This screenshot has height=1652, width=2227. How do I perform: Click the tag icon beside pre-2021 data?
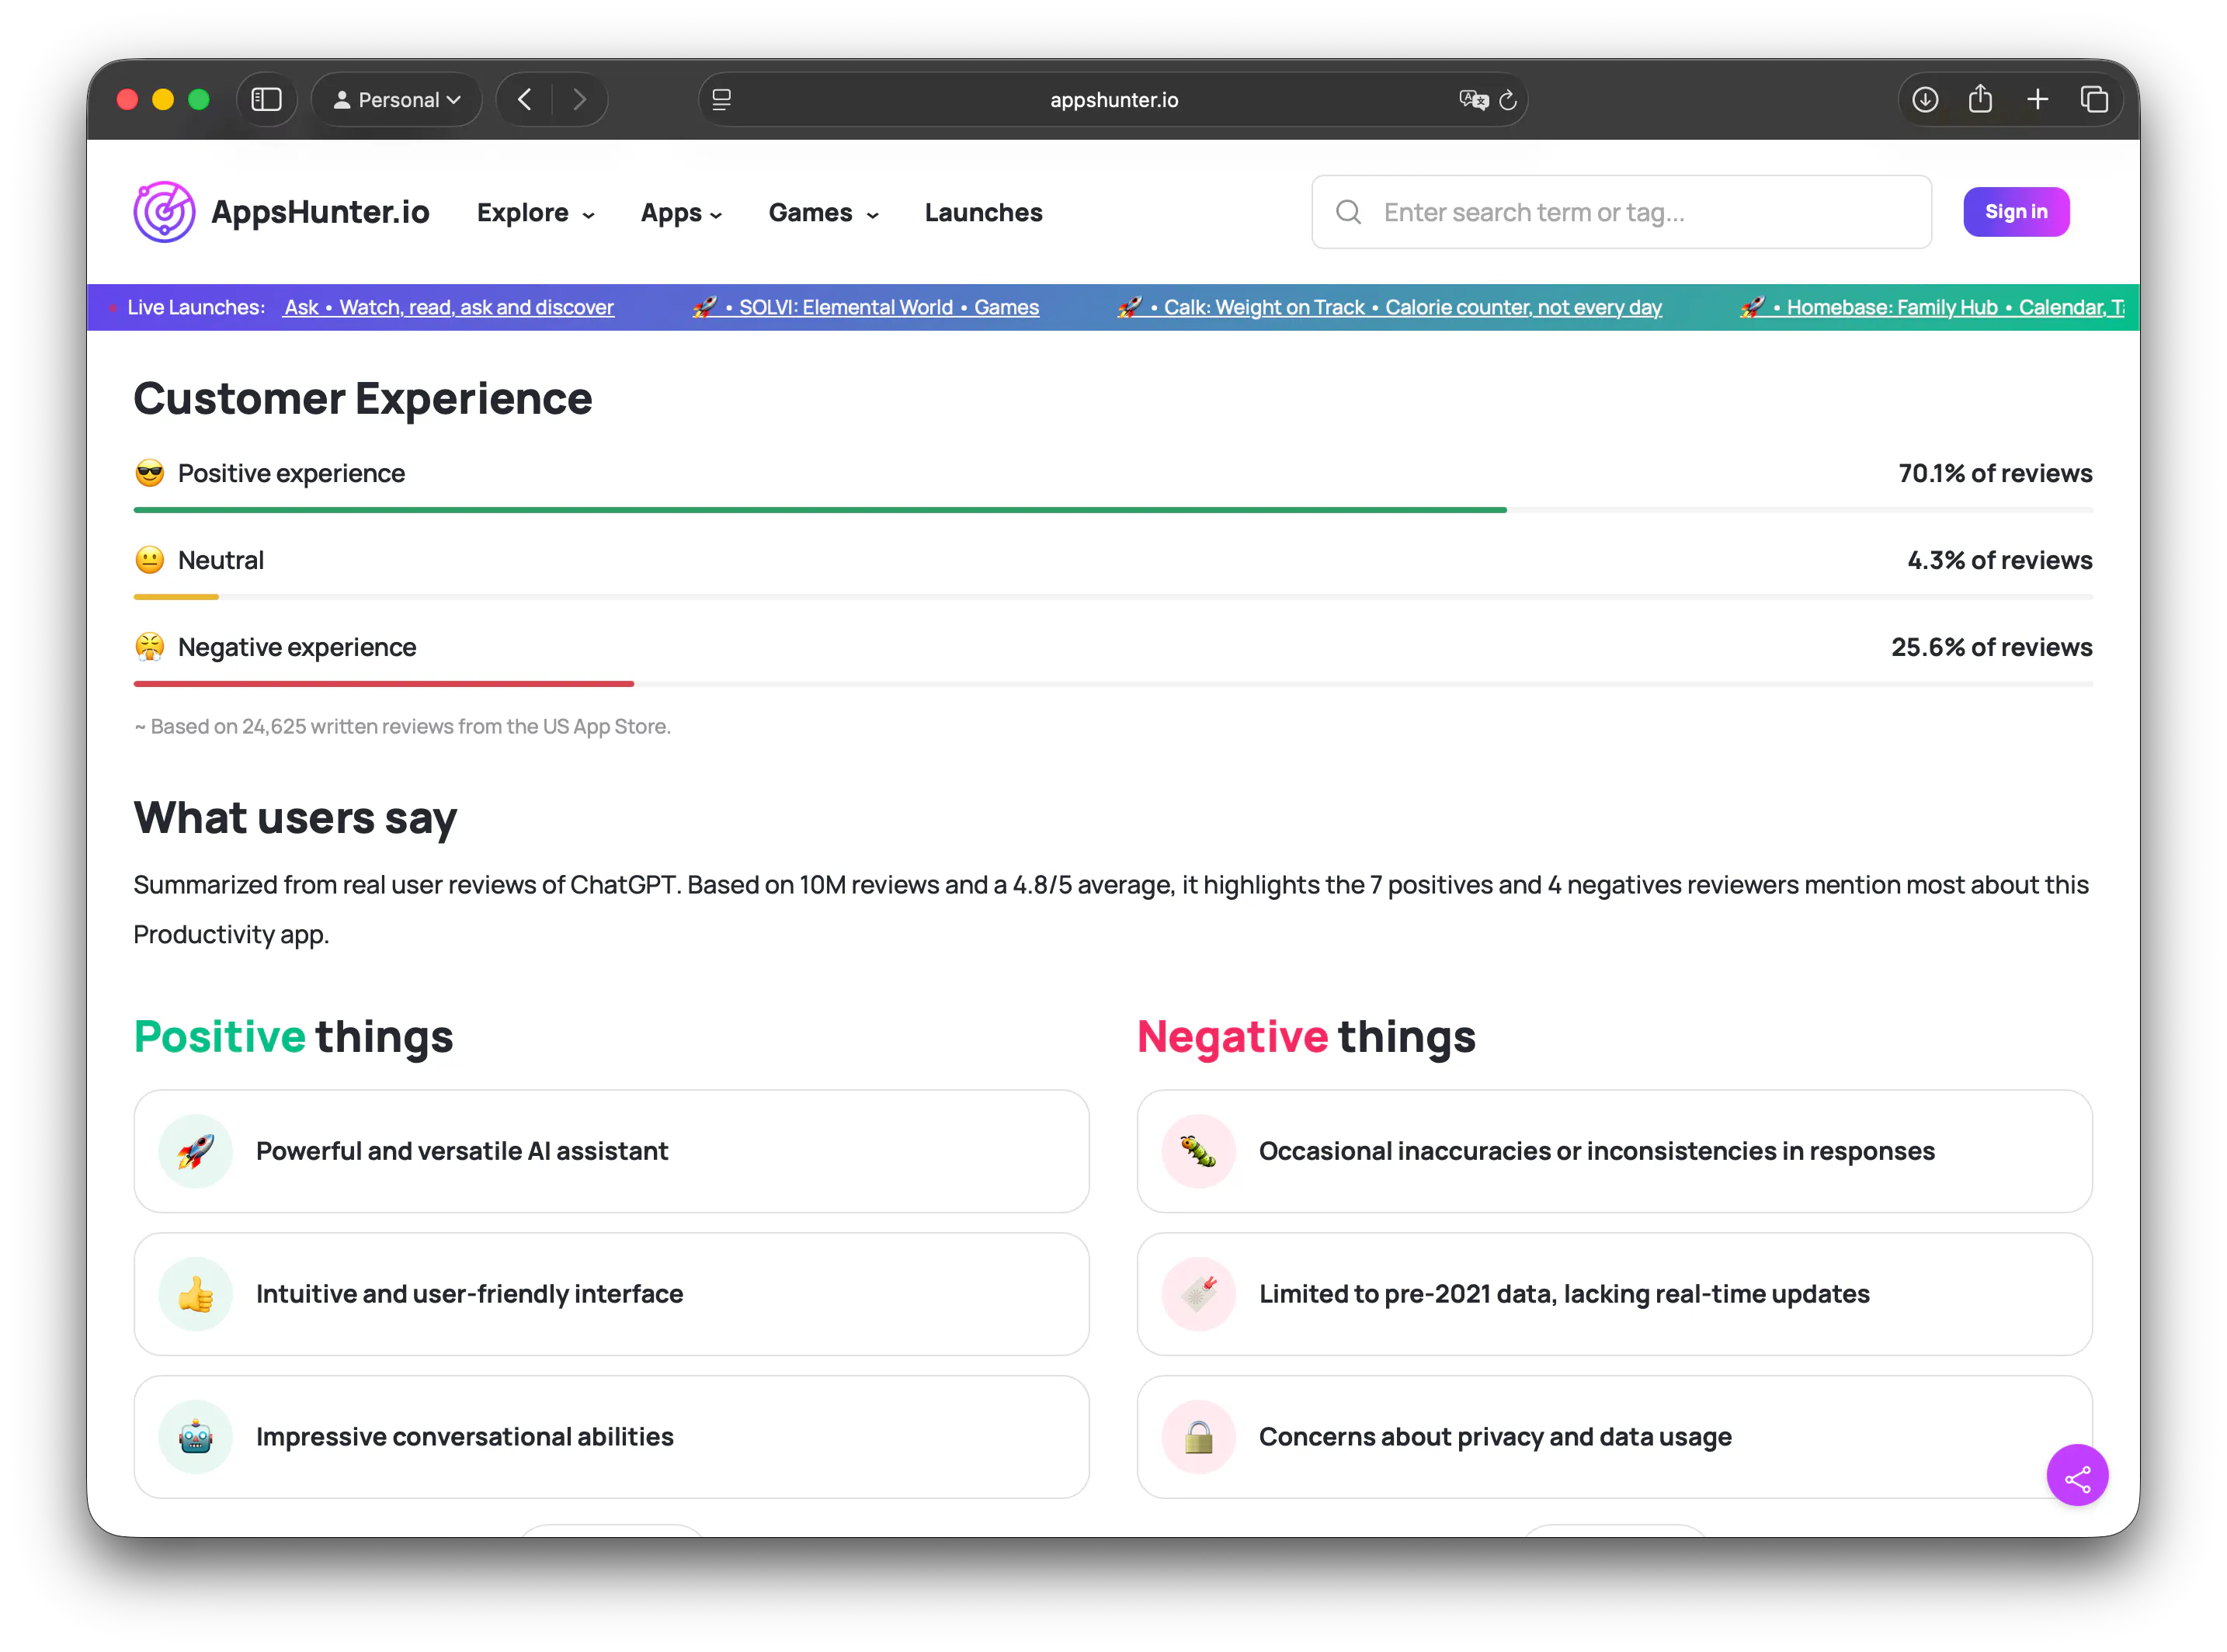pyautogui.click(x=1198, y=1294)
